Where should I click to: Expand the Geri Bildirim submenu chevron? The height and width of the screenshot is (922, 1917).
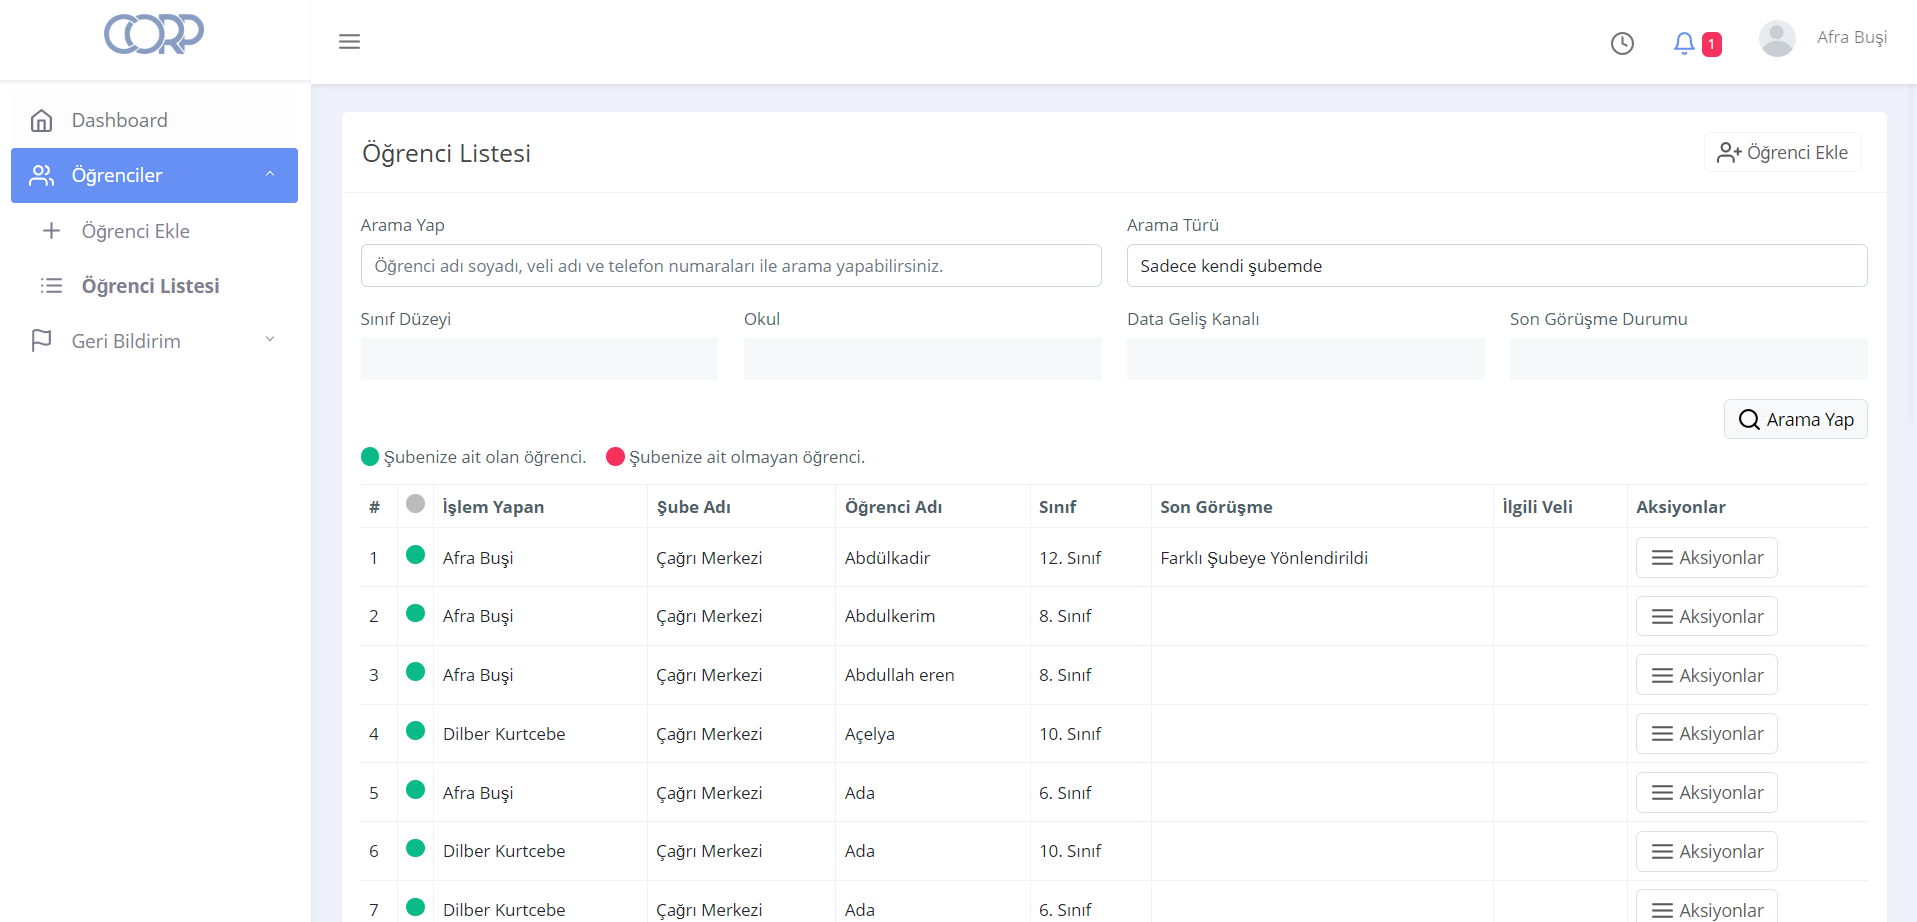tap(269, 340)
